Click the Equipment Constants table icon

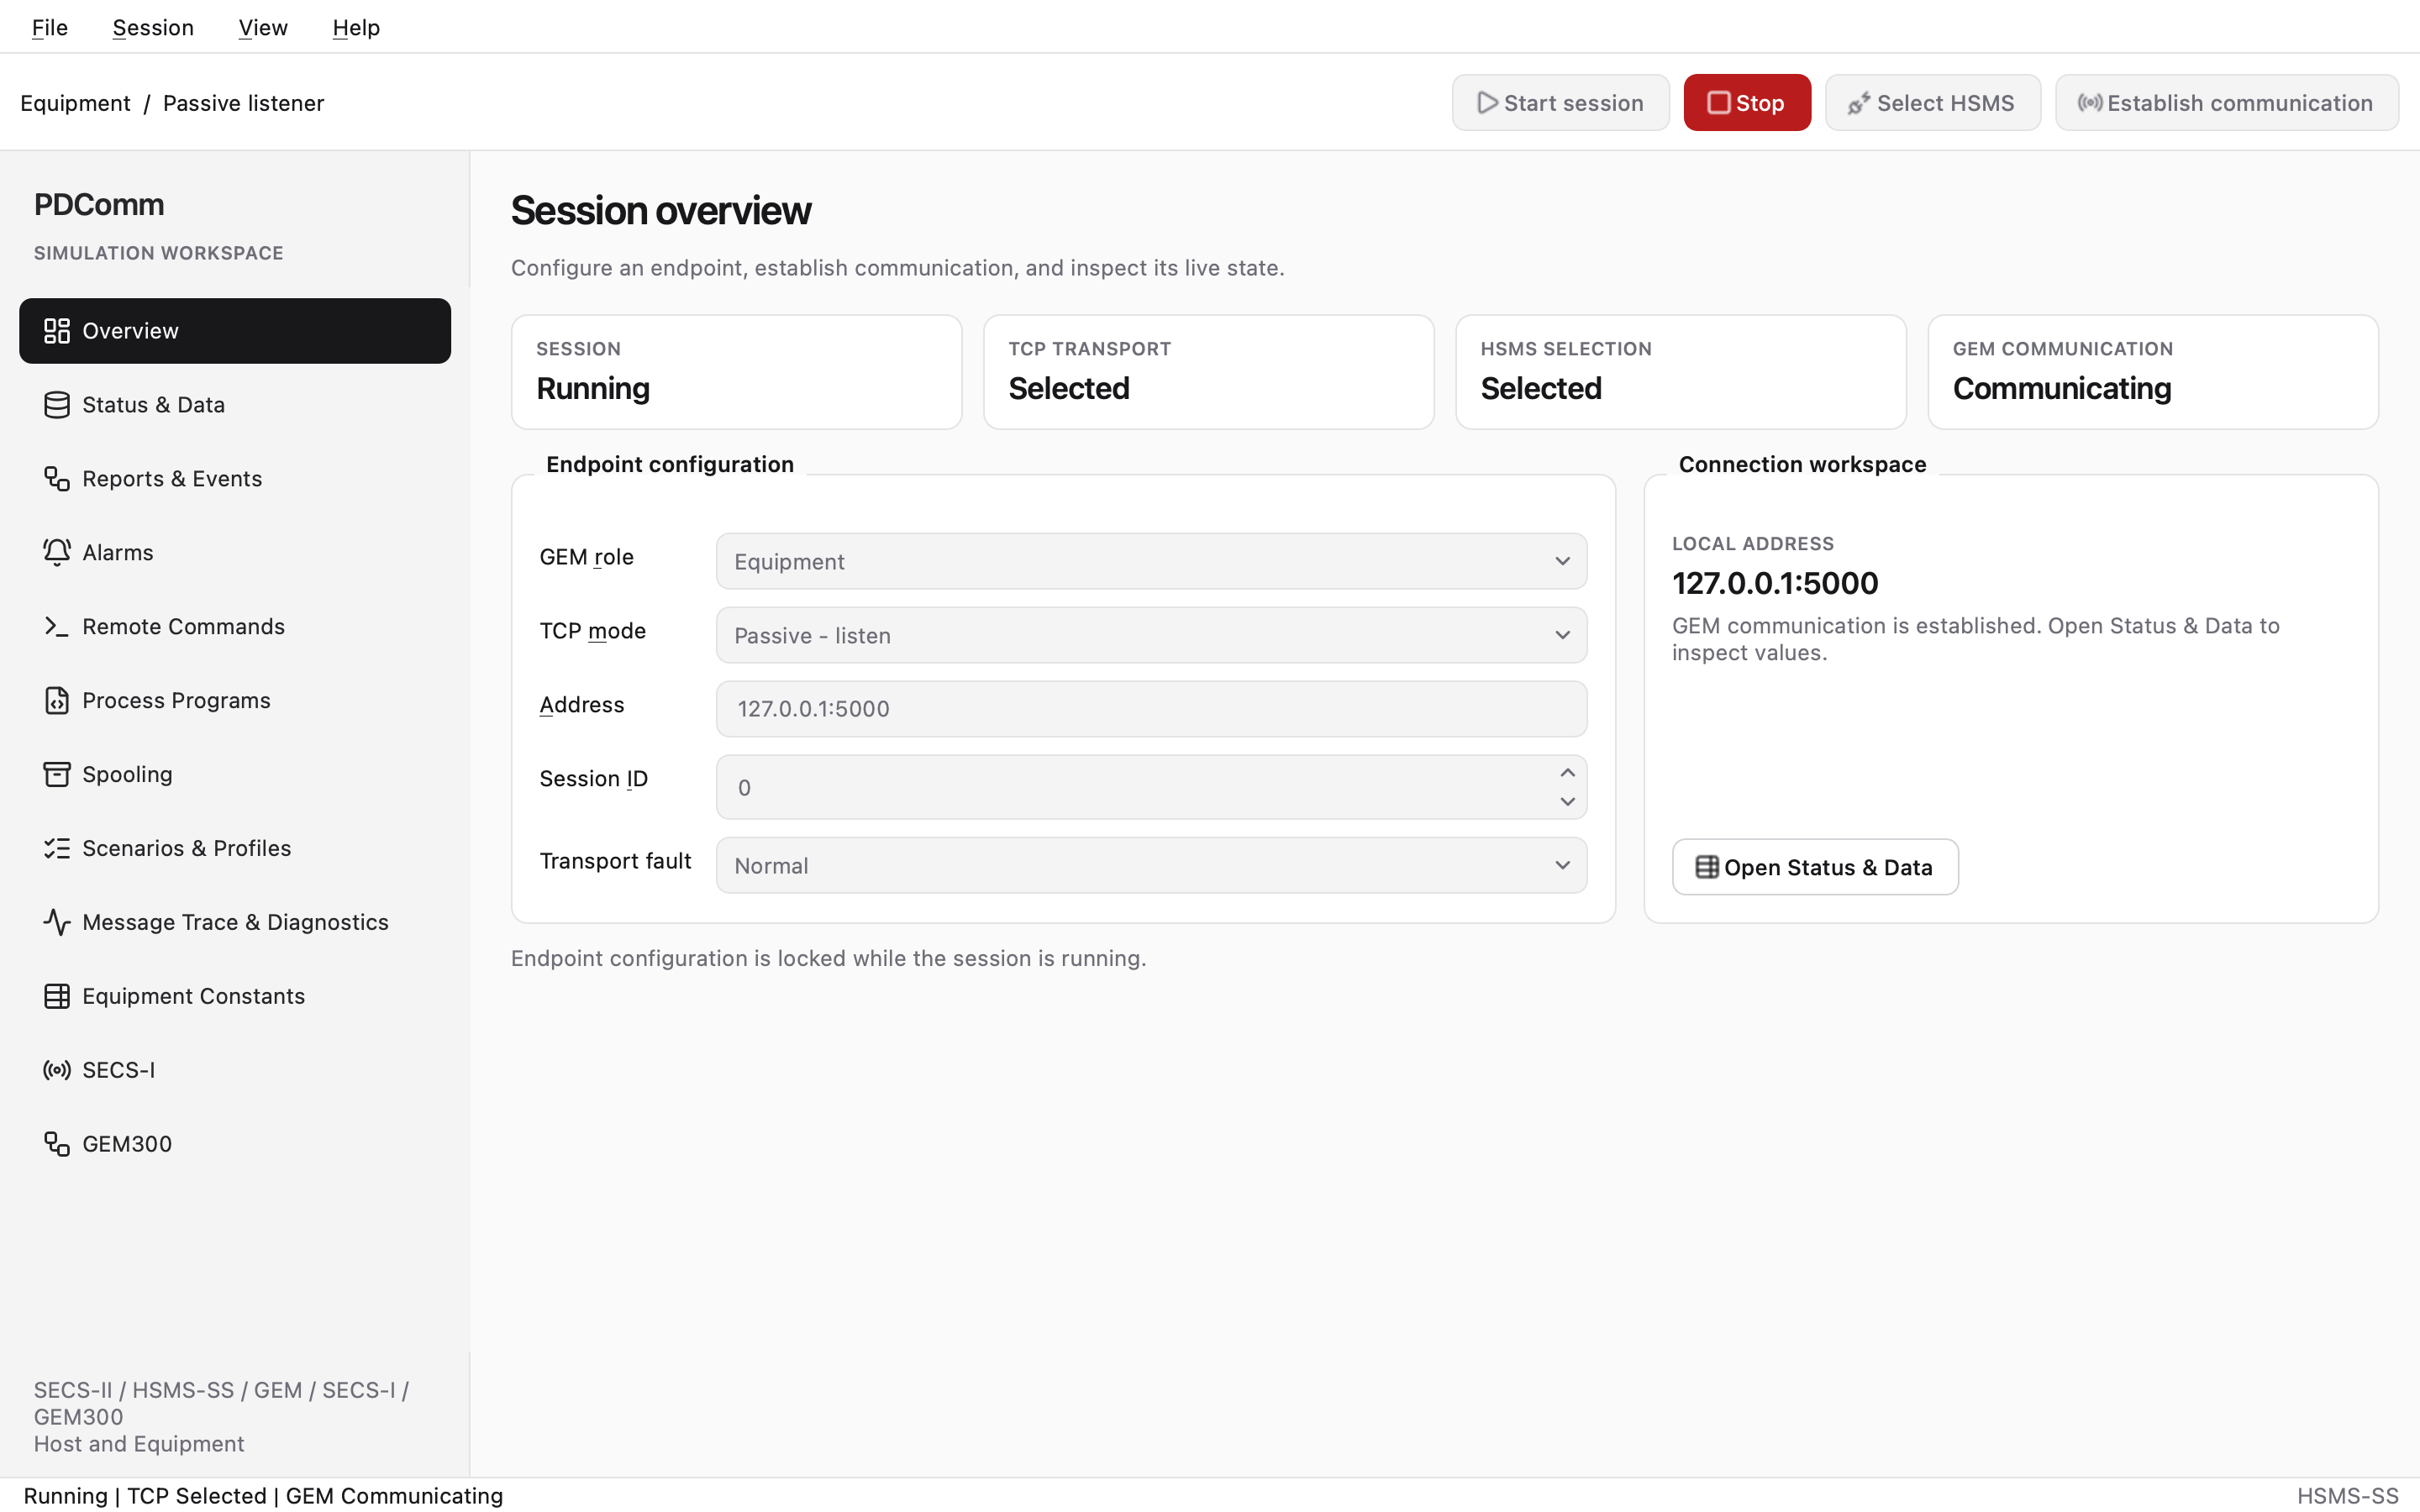[x=57, y=996]
